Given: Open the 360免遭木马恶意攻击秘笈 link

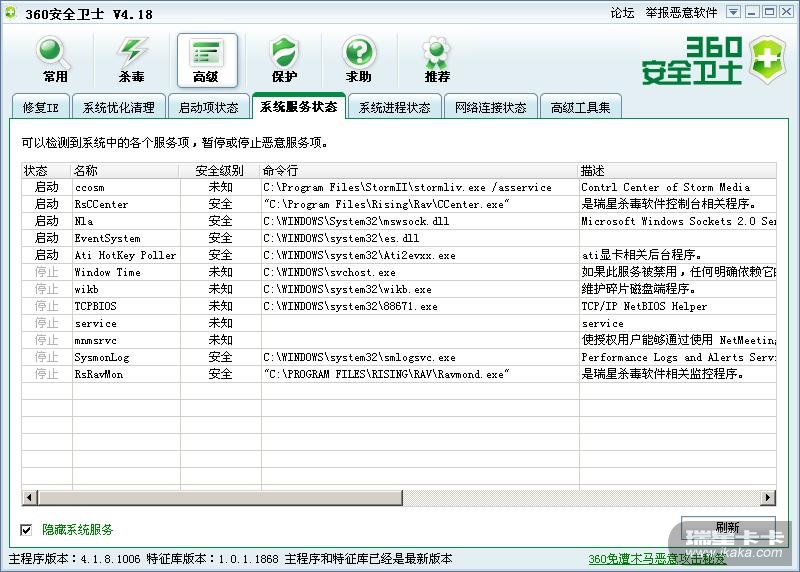Looking at the screenshot, I should tap(657, 559).
